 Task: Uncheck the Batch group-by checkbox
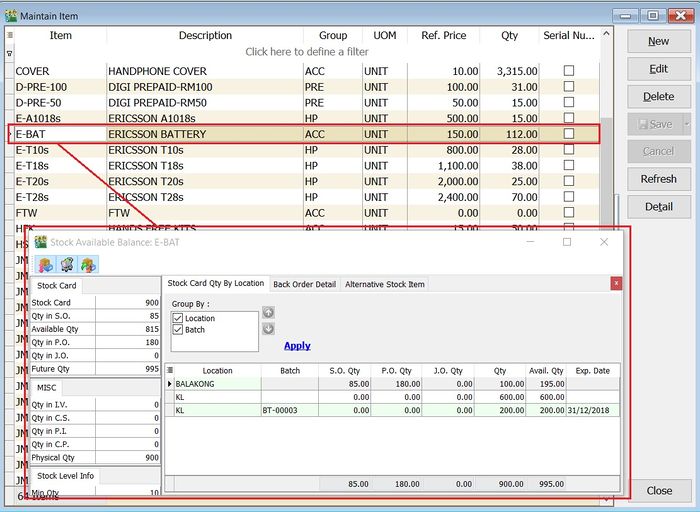[178, 329]
